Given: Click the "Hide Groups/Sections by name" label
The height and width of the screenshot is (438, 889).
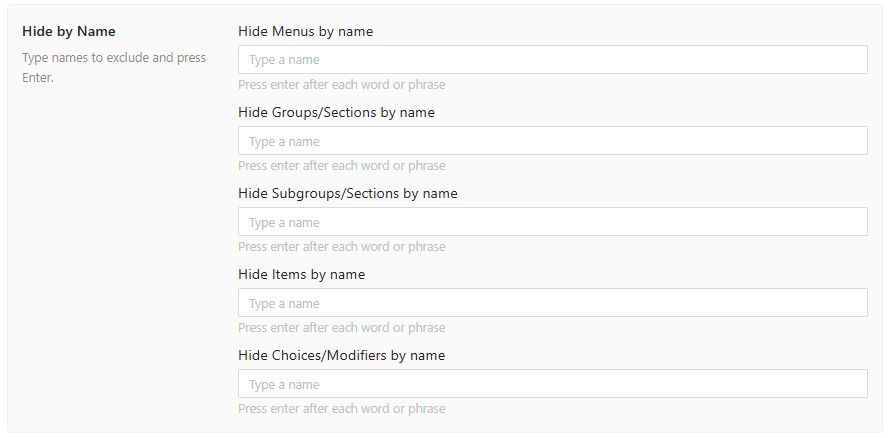Looking at the screenshot, I should point(336,112).
